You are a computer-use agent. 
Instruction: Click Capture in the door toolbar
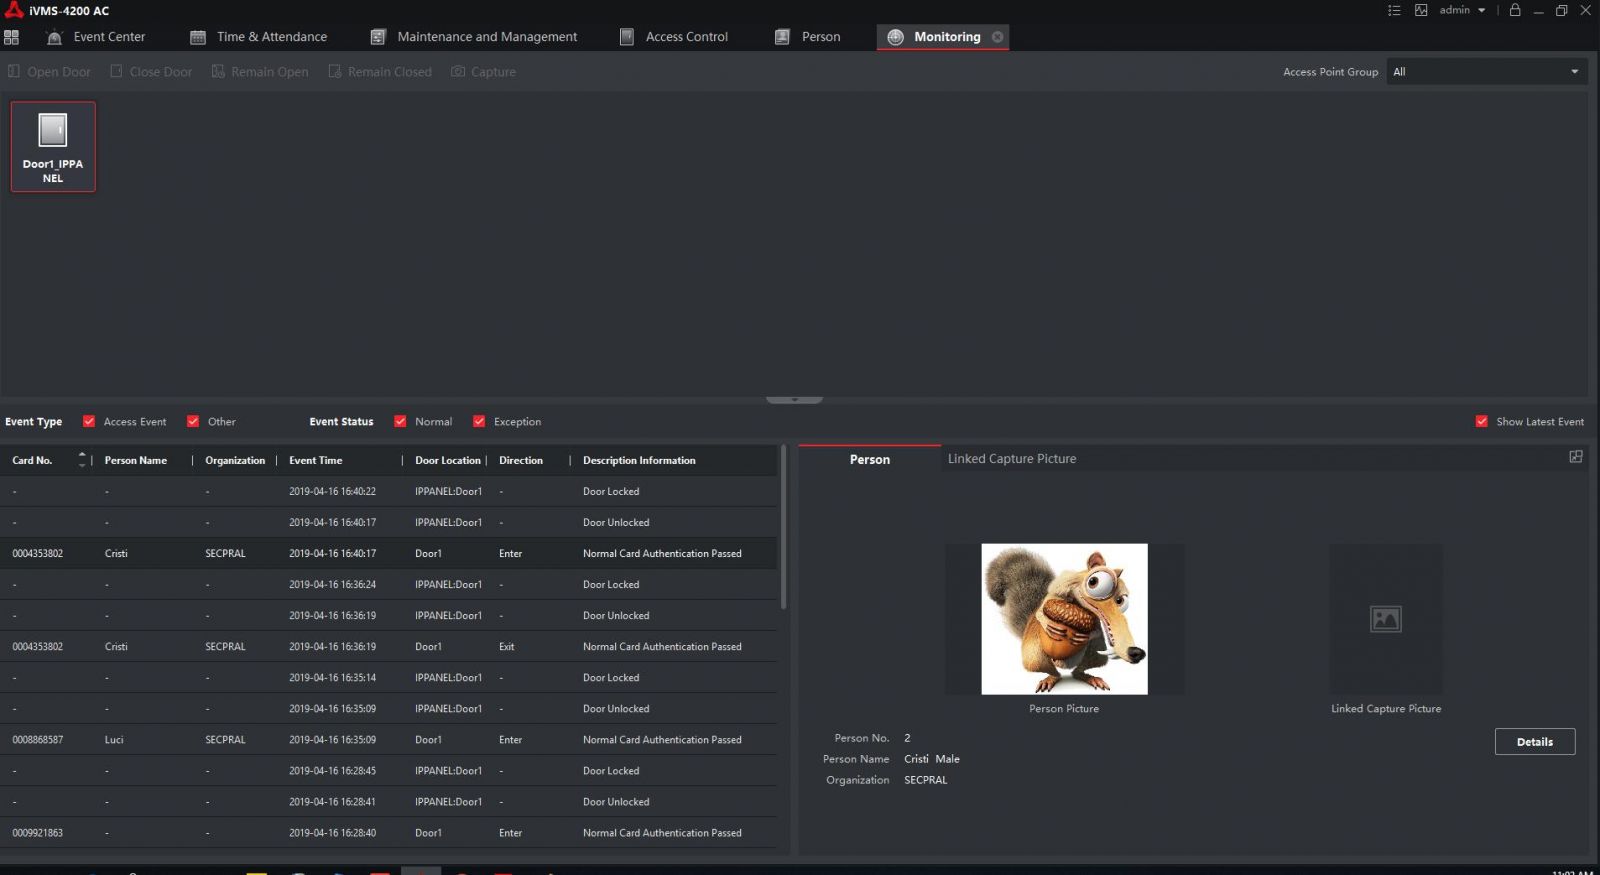(483, 72)
